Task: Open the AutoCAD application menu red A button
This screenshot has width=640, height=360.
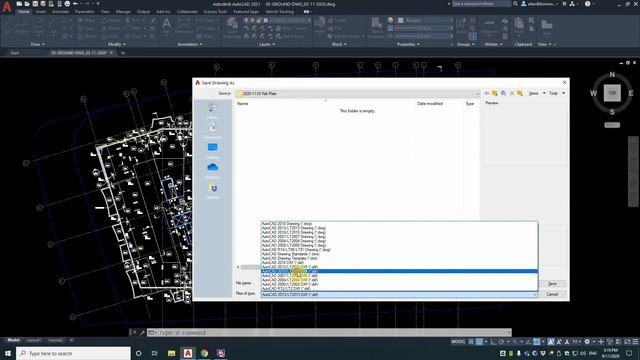Action: [x=7, y=7]
